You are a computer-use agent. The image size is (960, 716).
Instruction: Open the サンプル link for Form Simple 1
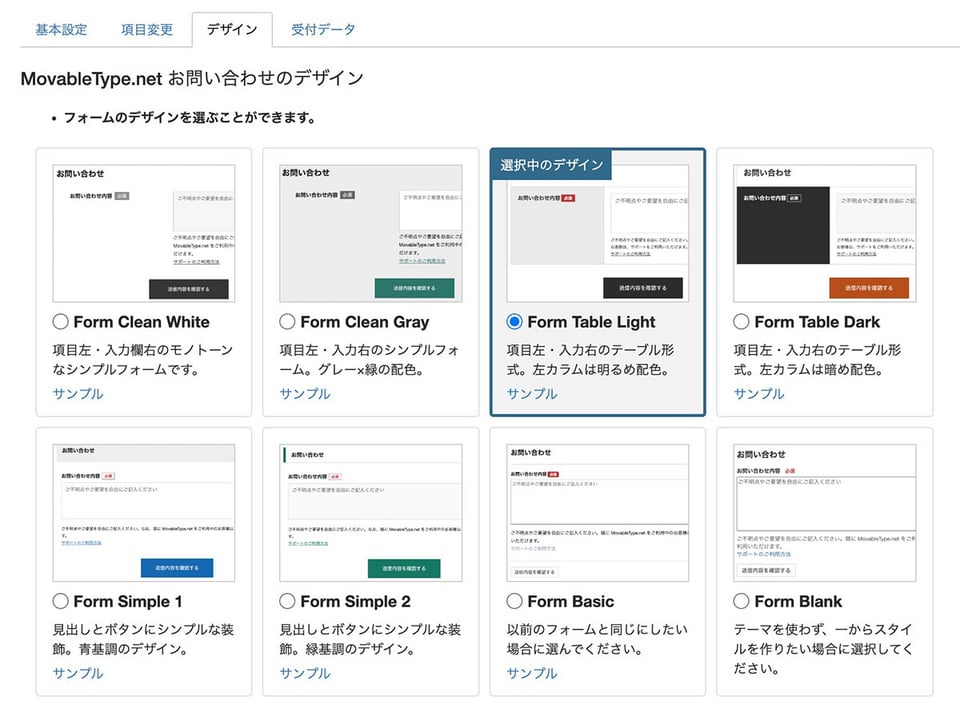point(78,673)
